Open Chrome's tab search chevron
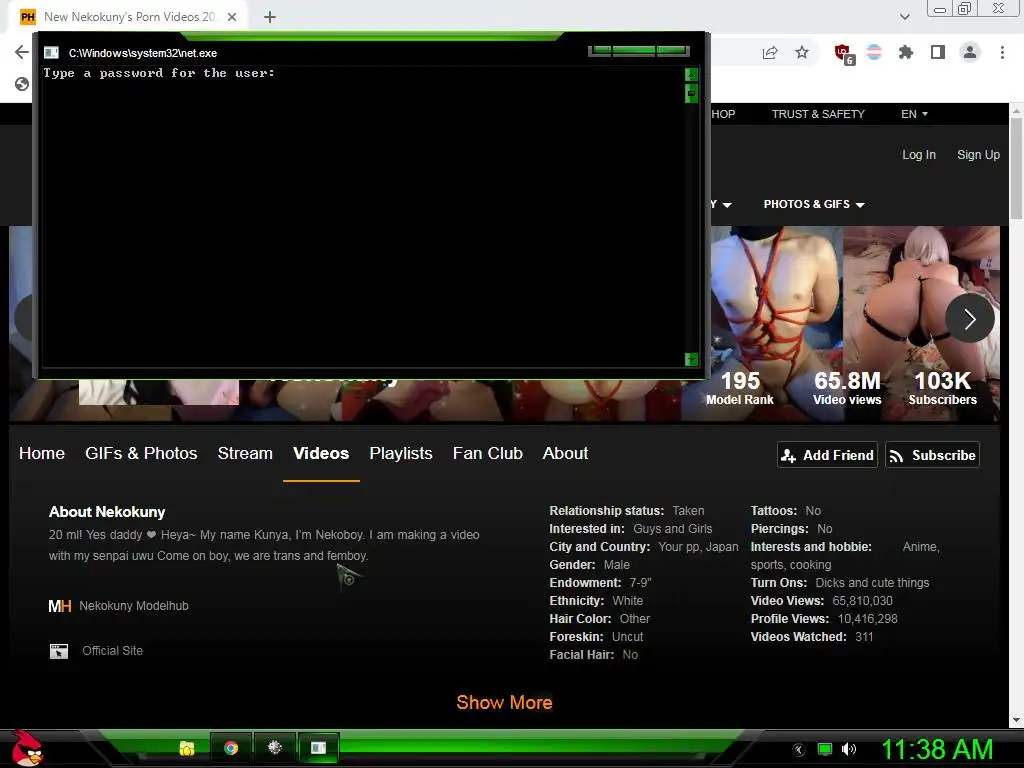 904,17
